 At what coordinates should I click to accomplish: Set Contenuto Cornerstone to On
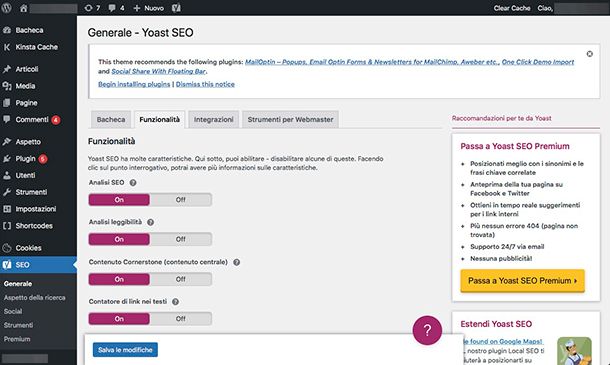(119, 279)
